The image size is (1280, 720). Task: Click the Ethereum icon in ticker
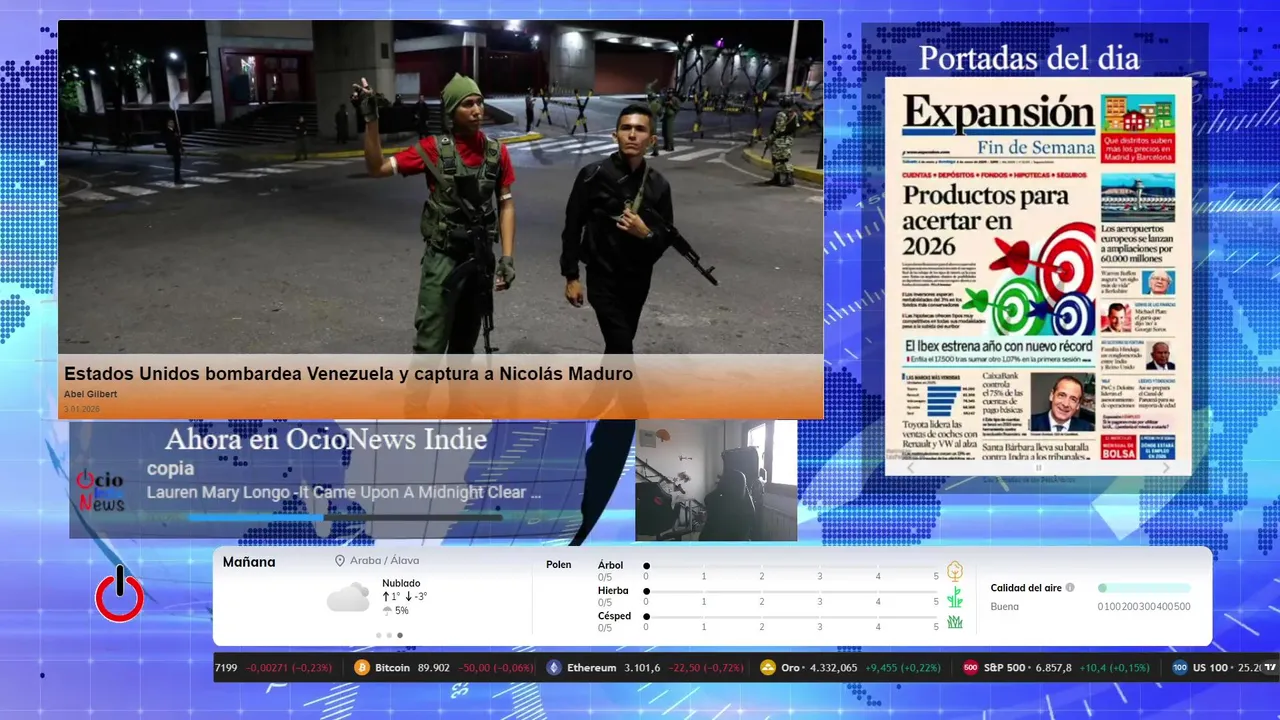pos(554,668)
